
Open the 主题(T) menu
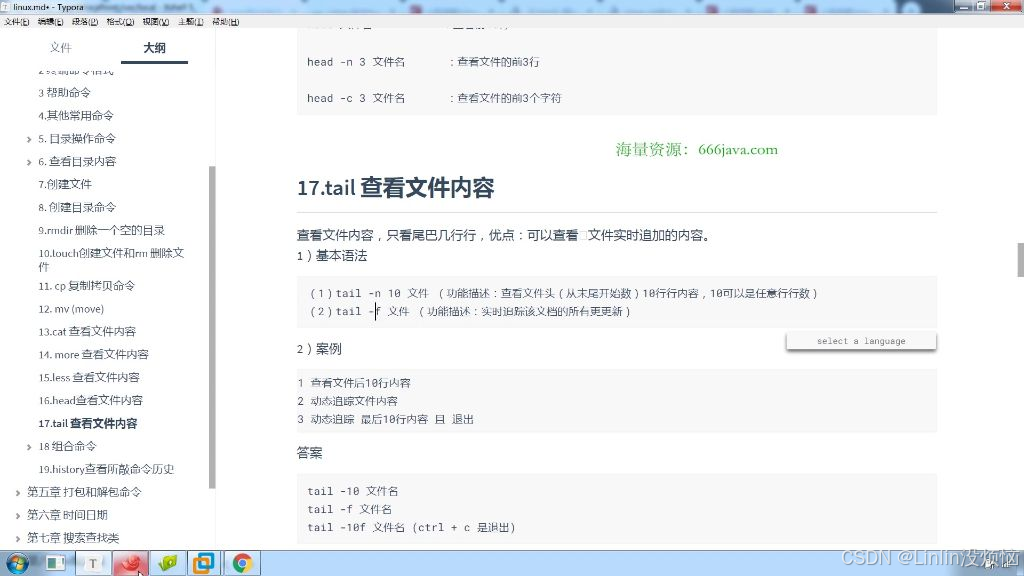[x=190, y=22]
